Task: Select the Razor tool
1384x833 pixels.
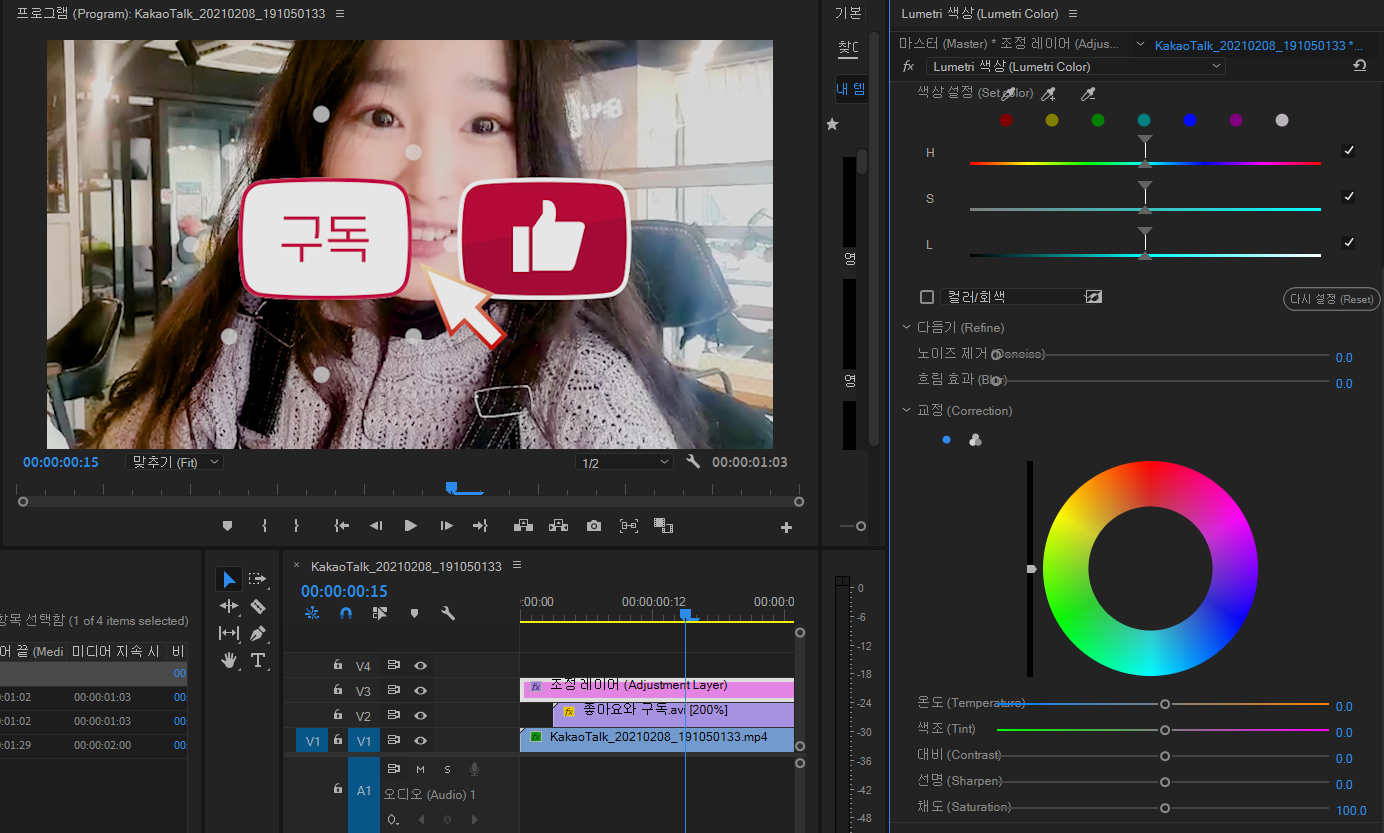Action: [258, 606]
